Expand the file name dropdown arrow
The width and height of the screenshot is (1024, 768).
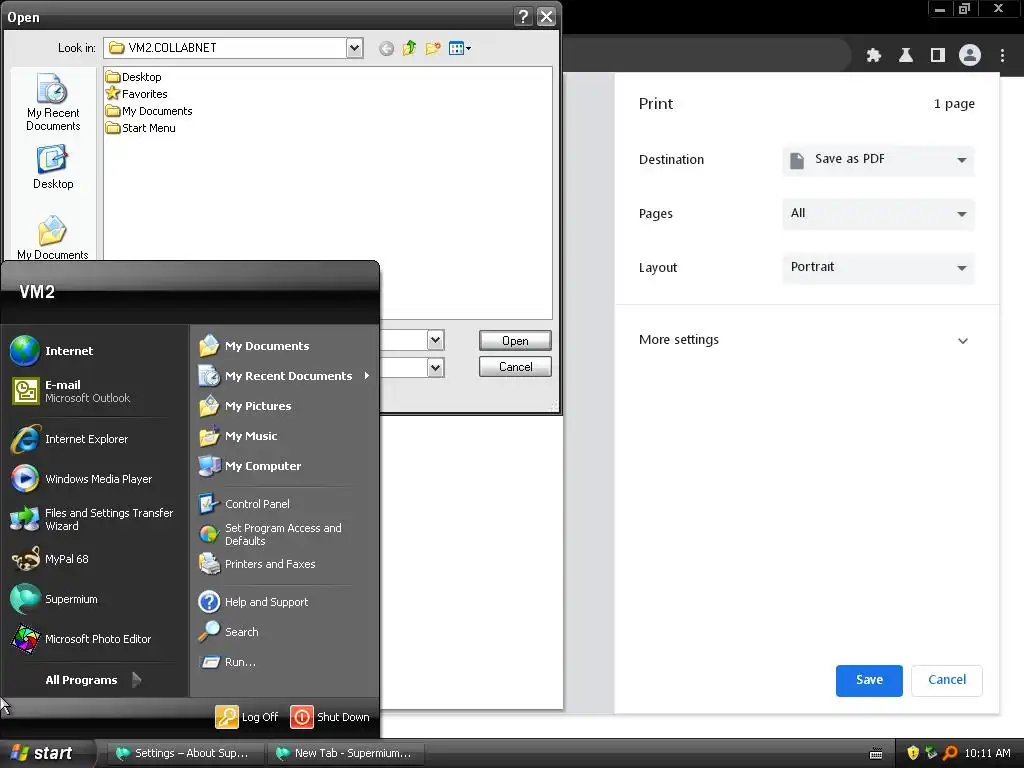point(436,340)
